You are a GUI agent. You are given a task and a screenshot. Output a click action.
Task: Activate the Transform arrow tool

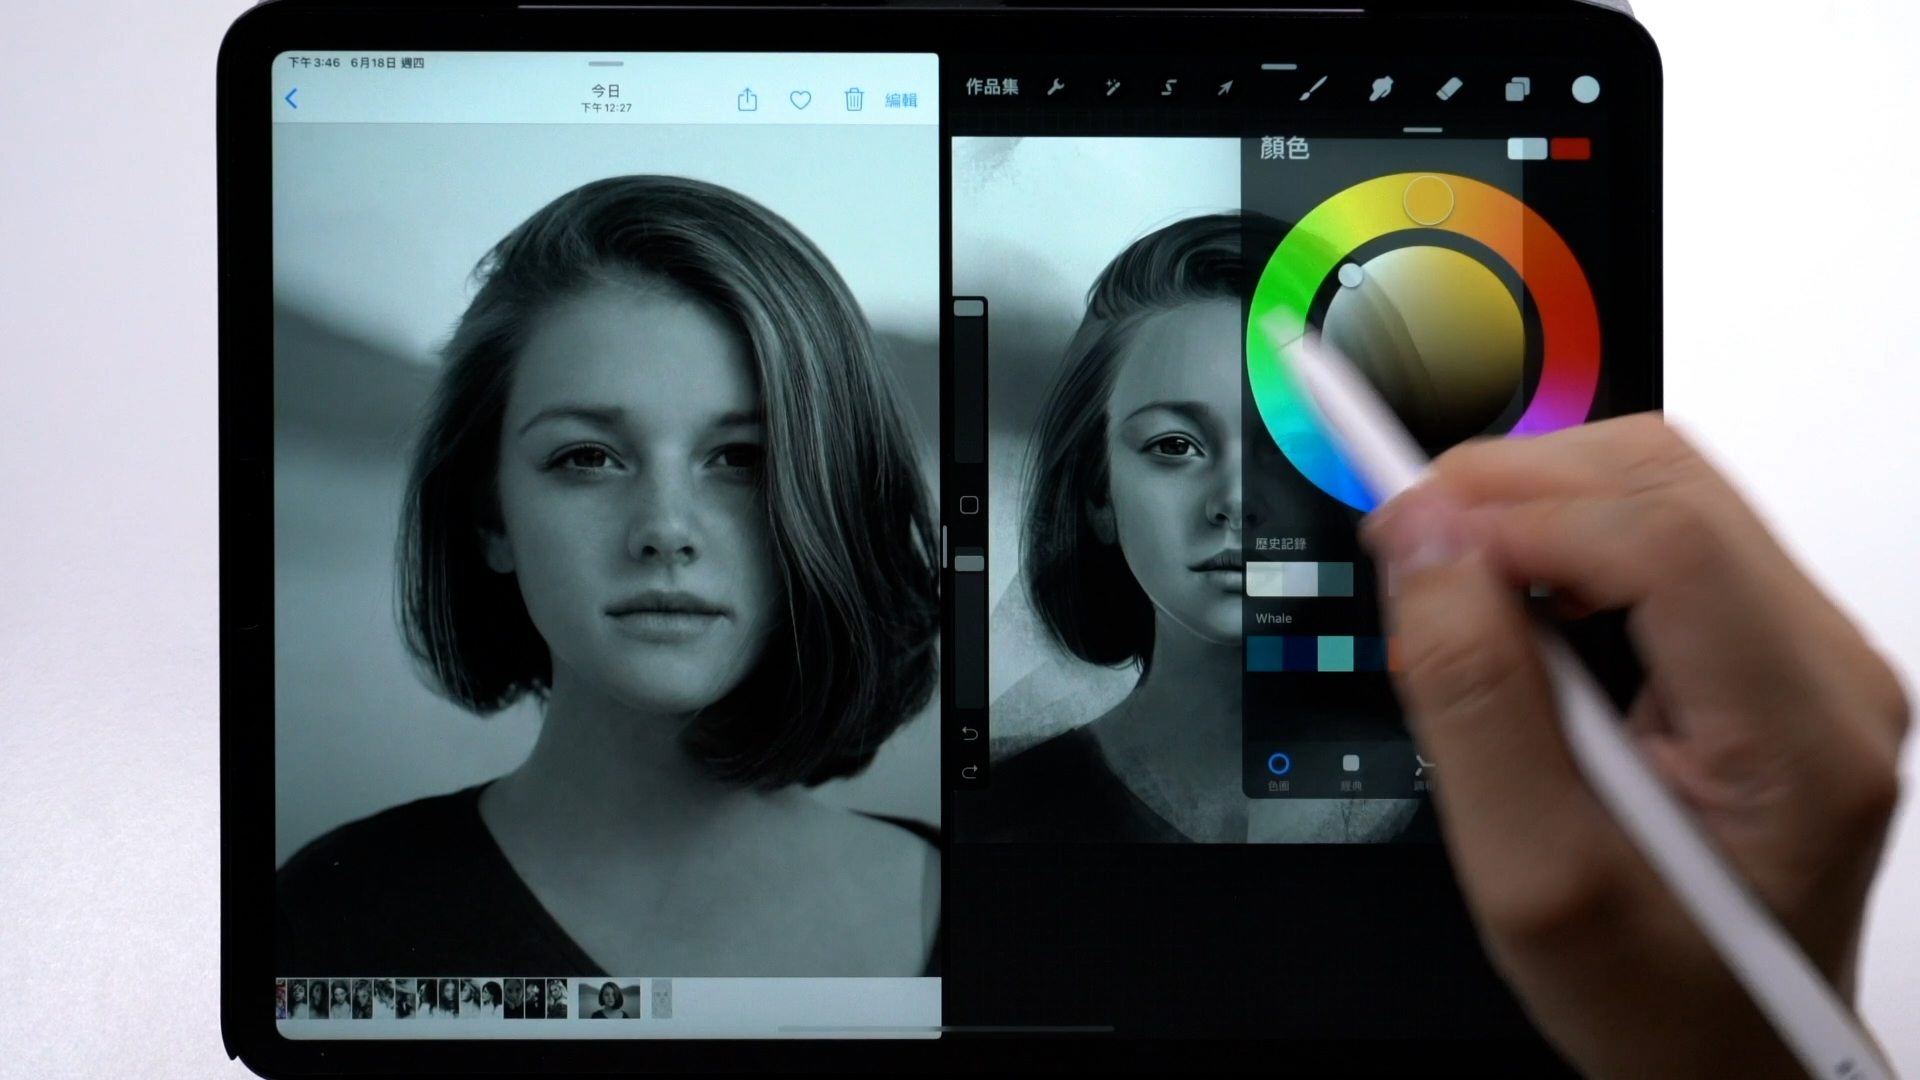point(1225,88)
